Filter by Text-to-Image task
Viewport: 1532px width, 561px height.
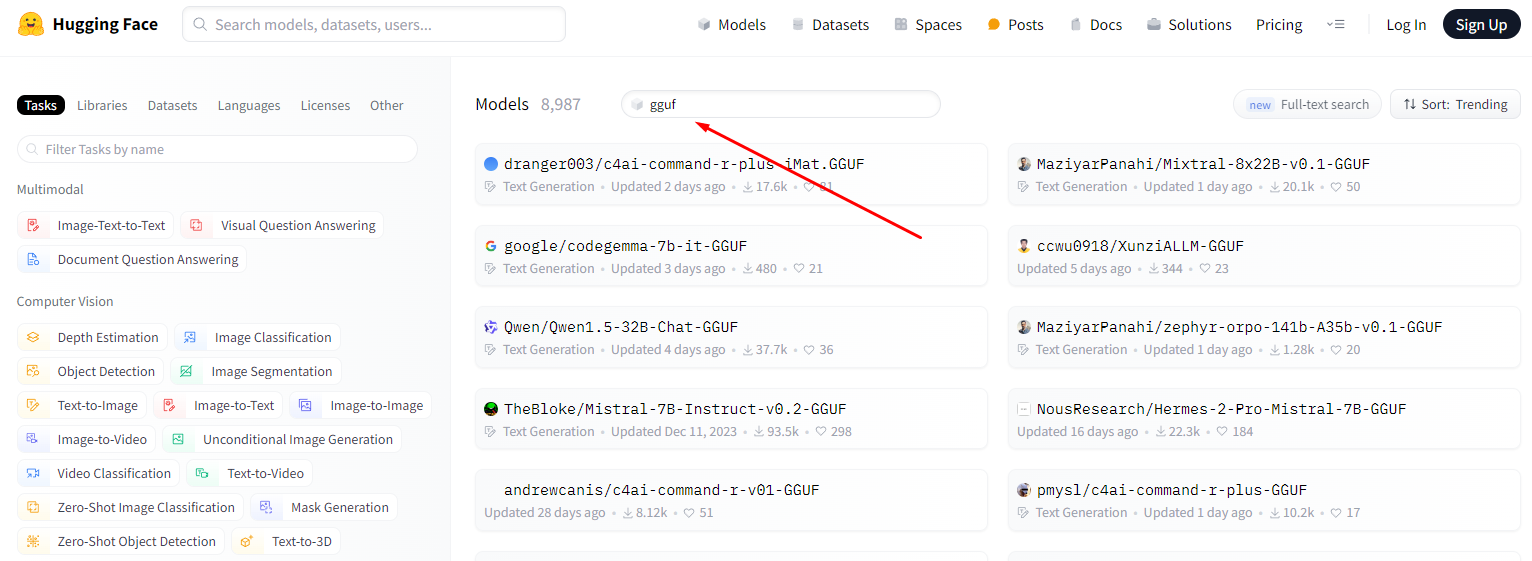pos(82,405)
